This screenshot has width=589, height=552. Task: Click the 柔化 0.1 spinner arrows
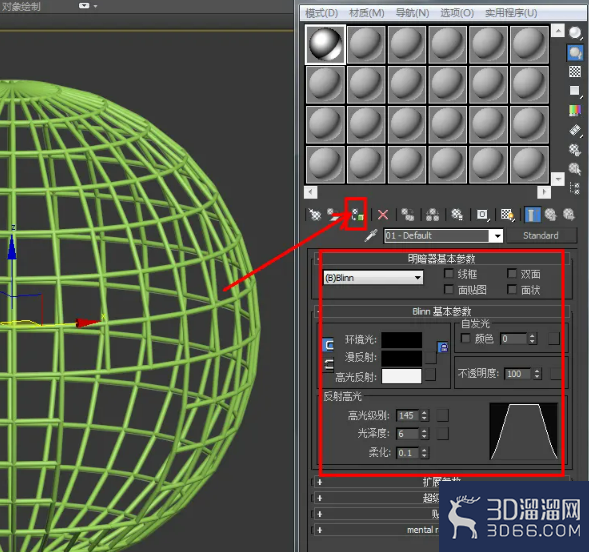424,453
